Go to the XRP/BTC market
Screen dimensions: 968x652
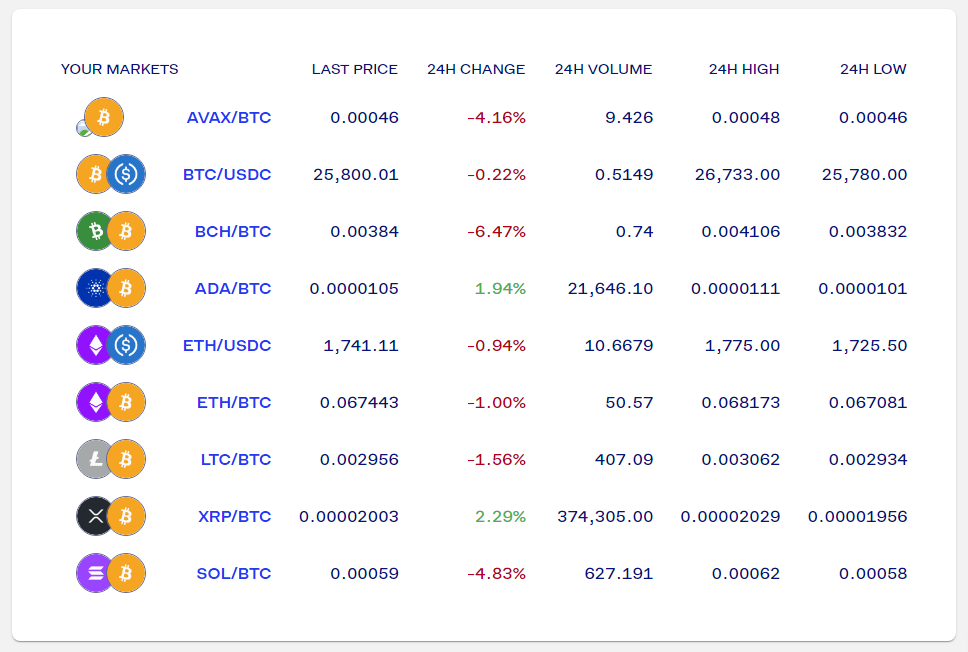235,516
